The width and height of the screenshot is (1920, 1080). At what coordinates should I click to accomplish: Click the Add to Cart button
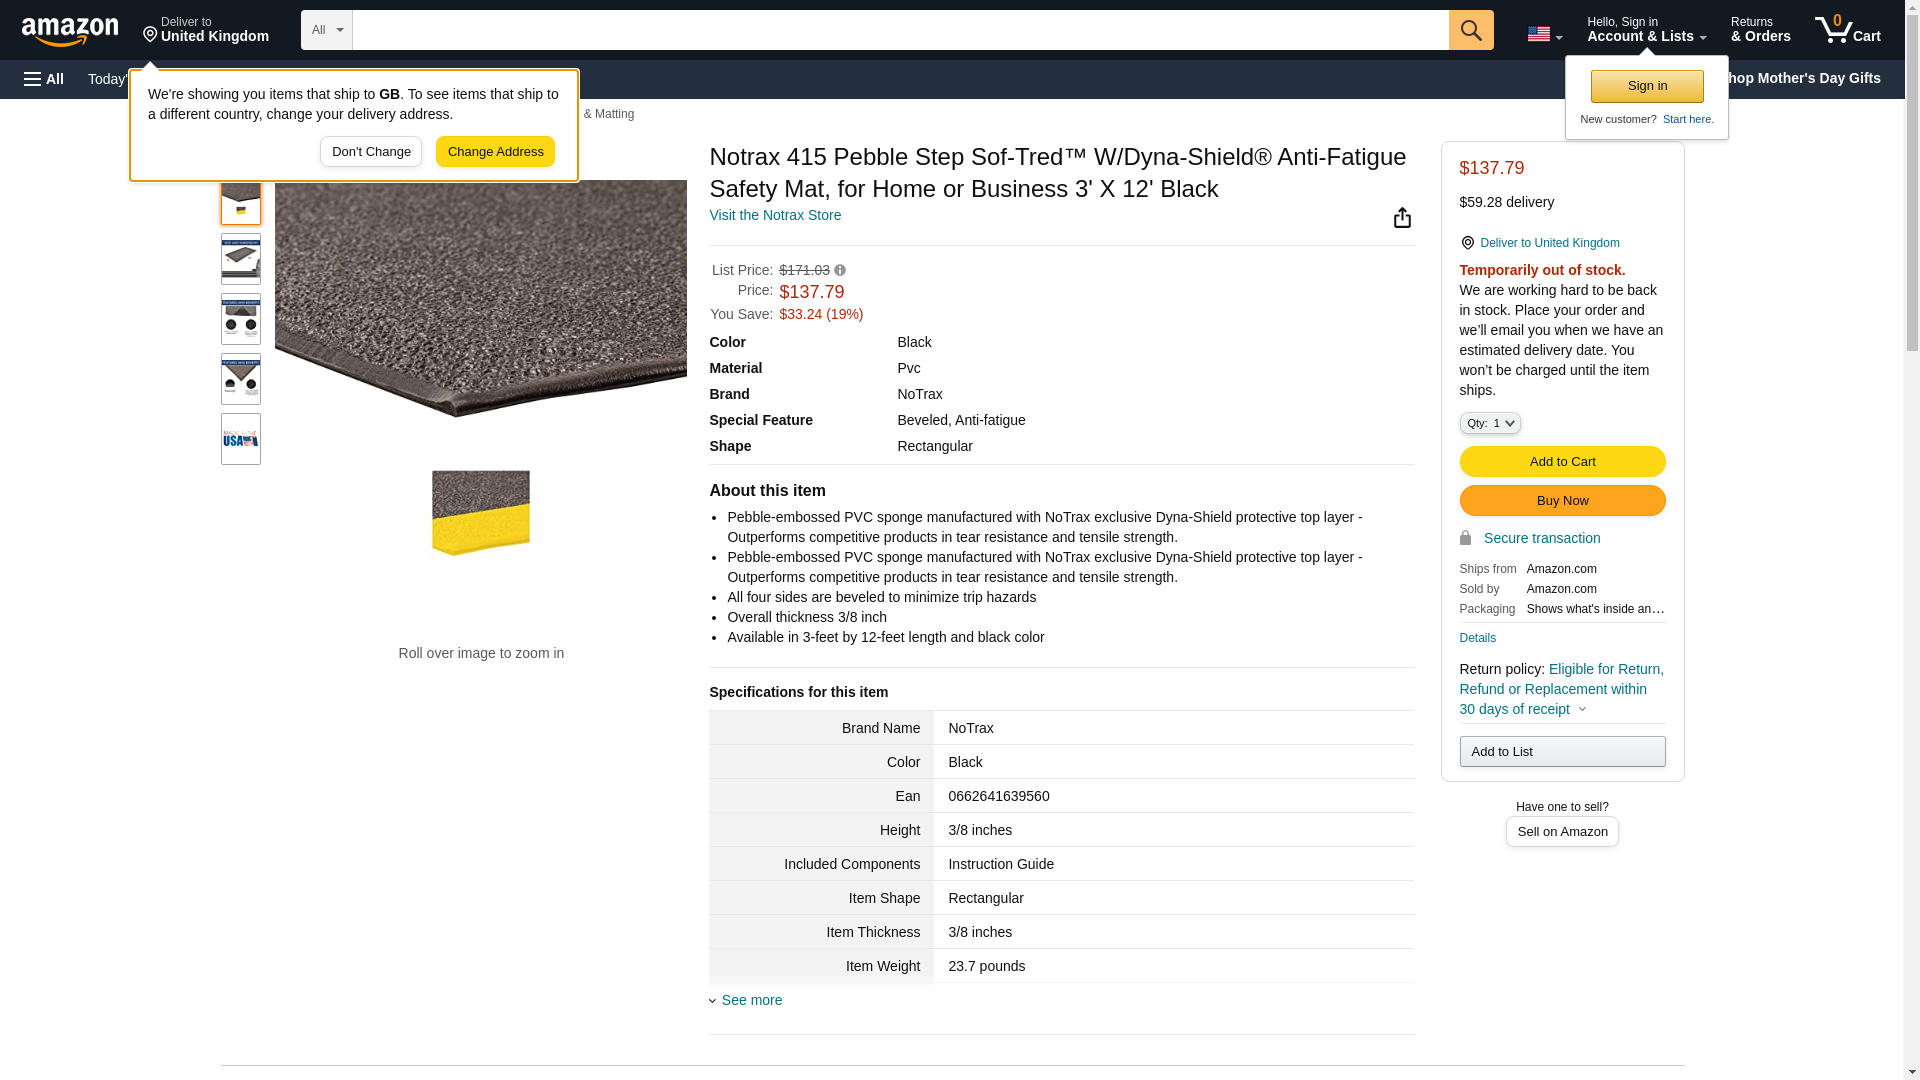tap(1561, 462)
